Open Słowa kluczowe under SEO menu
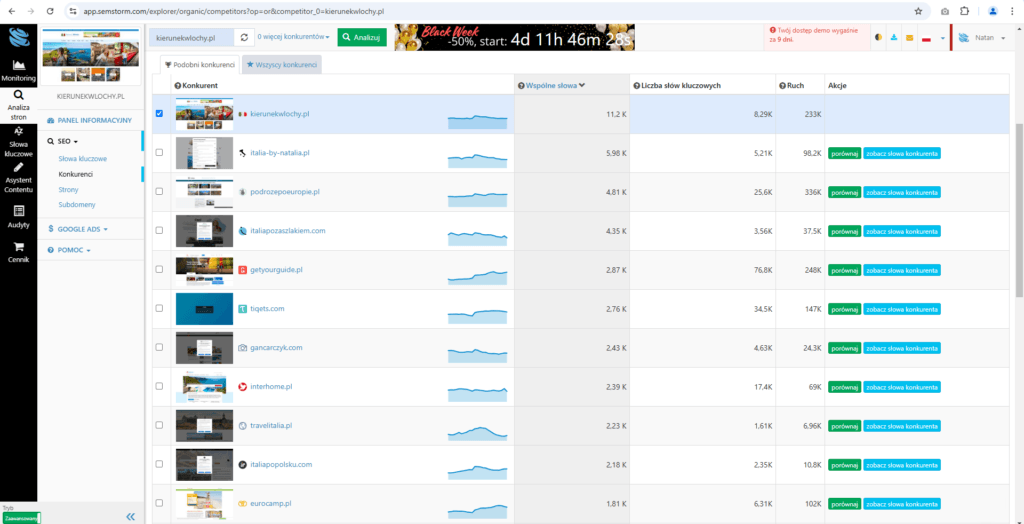 coord(82,159)
